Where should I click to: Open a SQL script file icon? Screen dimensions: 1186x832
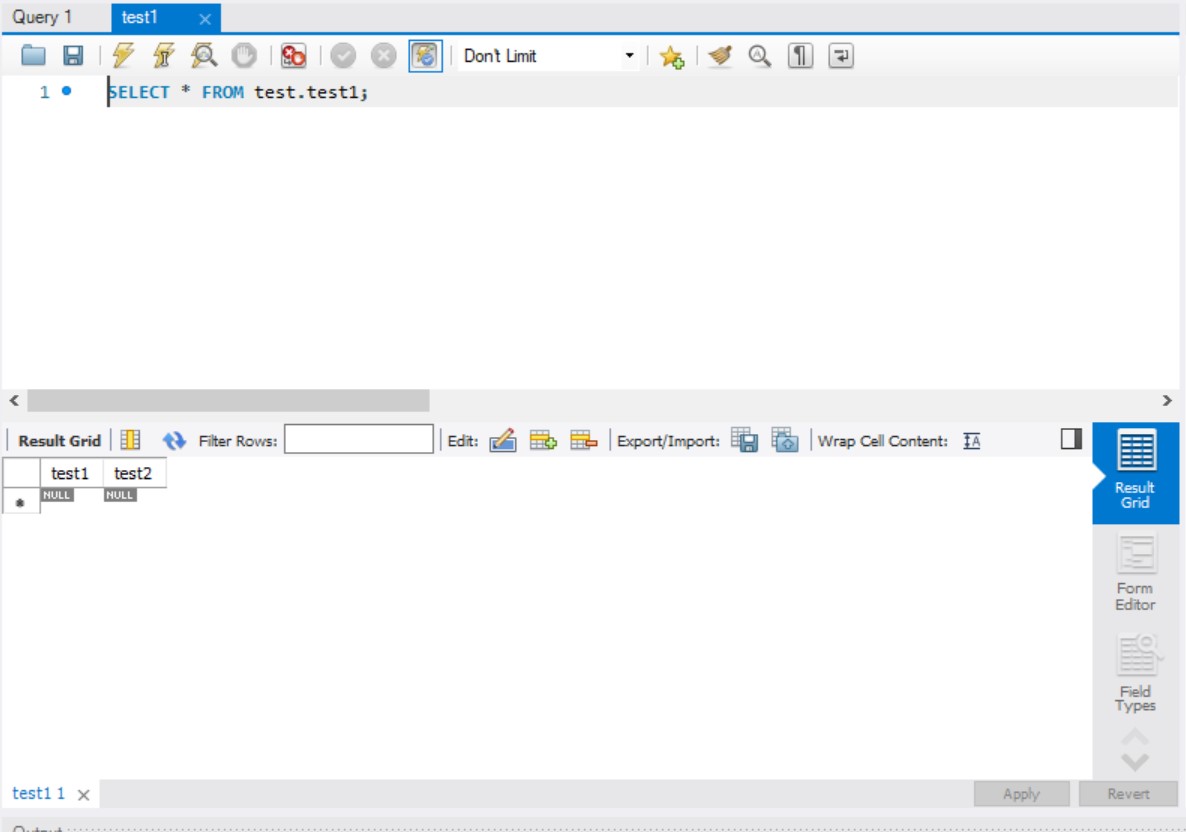click(33, 55)
